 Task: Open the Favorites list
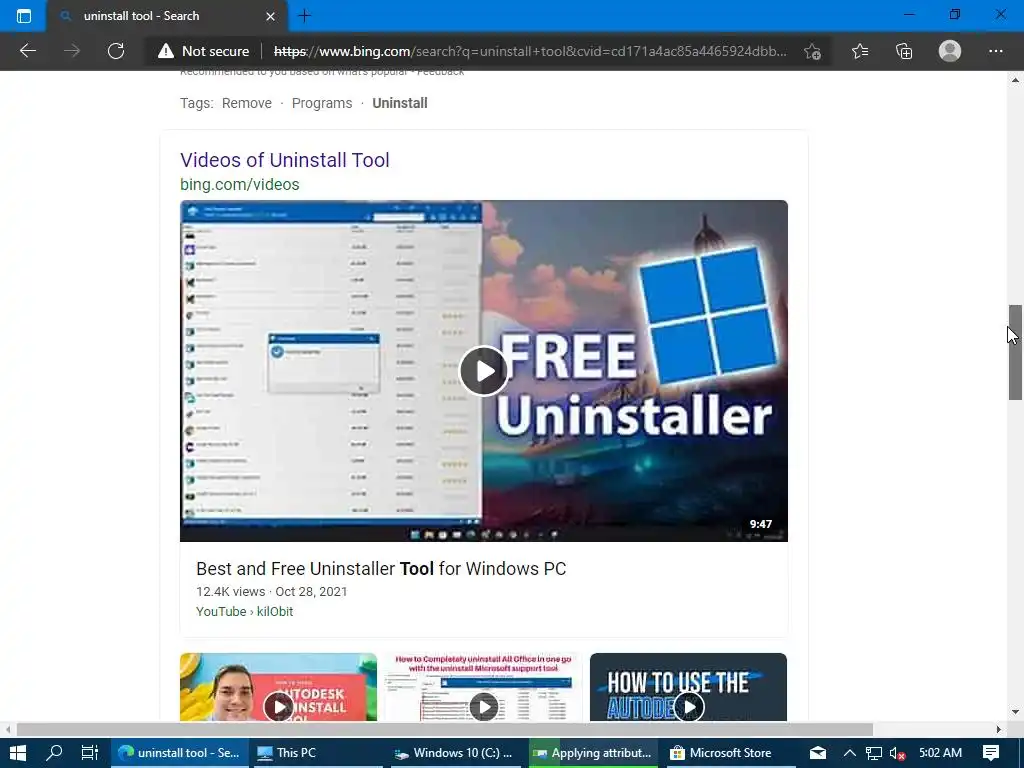[x=859, y=51]
